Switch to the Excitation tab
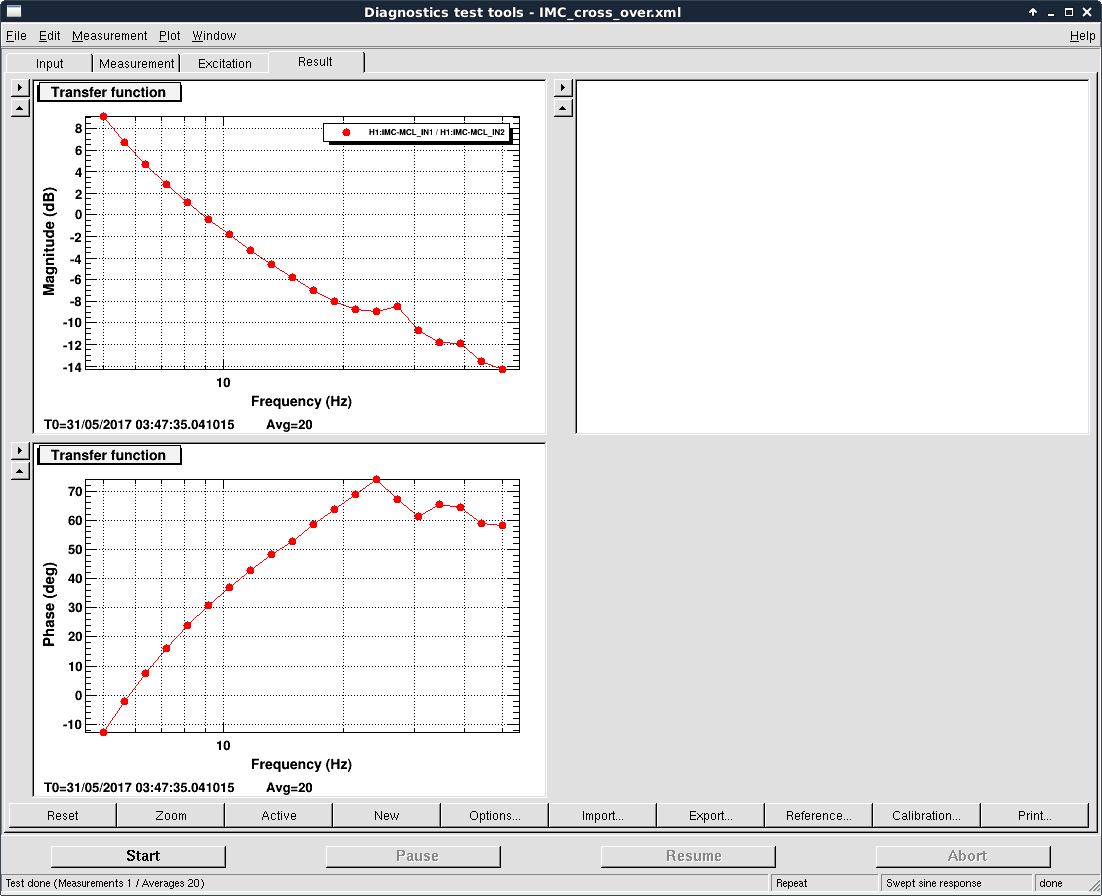Viewport: 1102px width, 896px height. click(x=225, y=63)
